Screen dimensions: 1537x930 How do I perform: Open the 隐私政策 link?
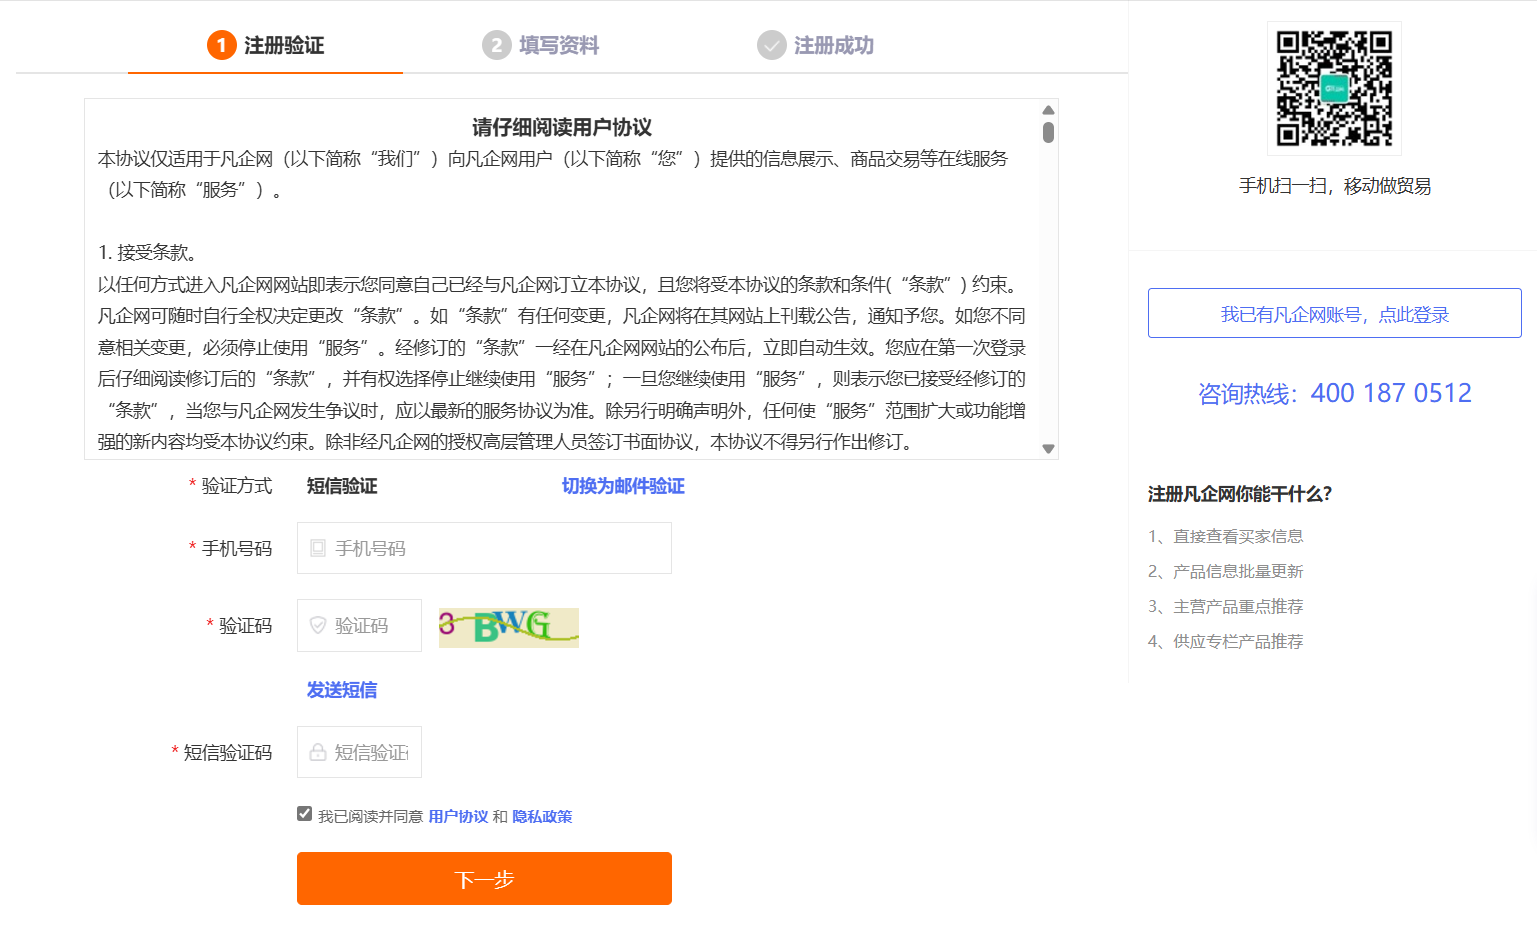[542, 817]
